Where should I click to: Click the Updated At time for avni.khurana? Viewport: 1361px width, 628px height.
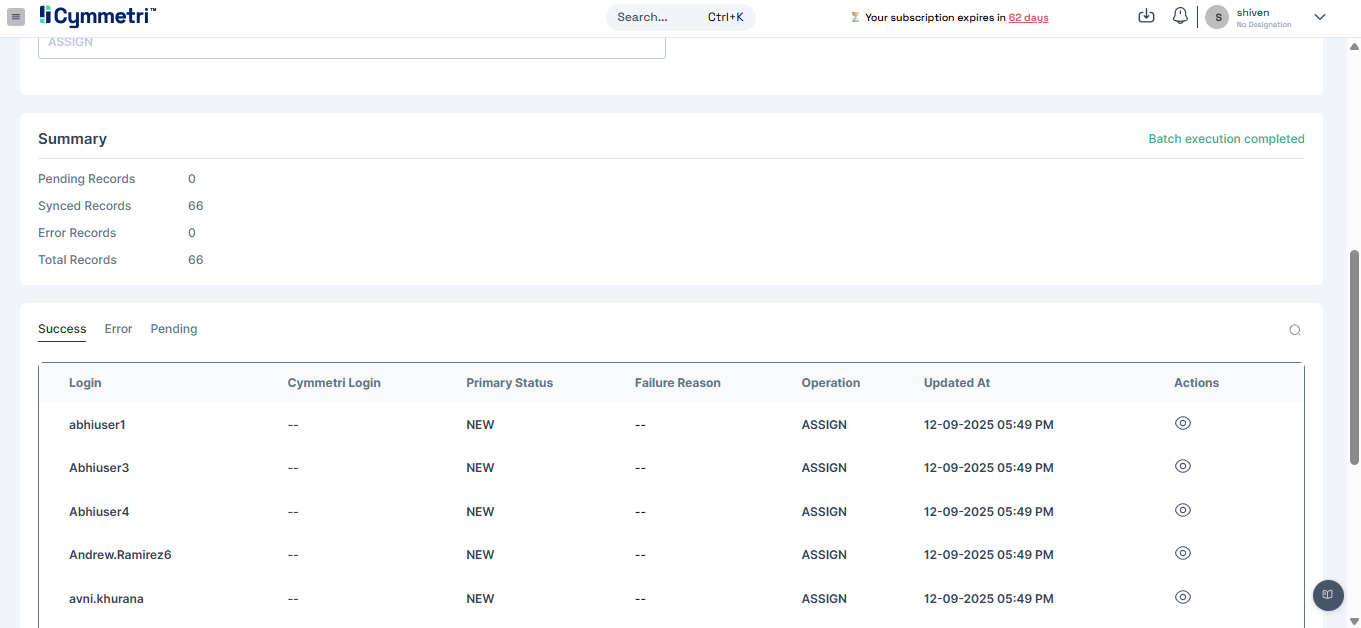pyautogui.click(x=989, y=599)
